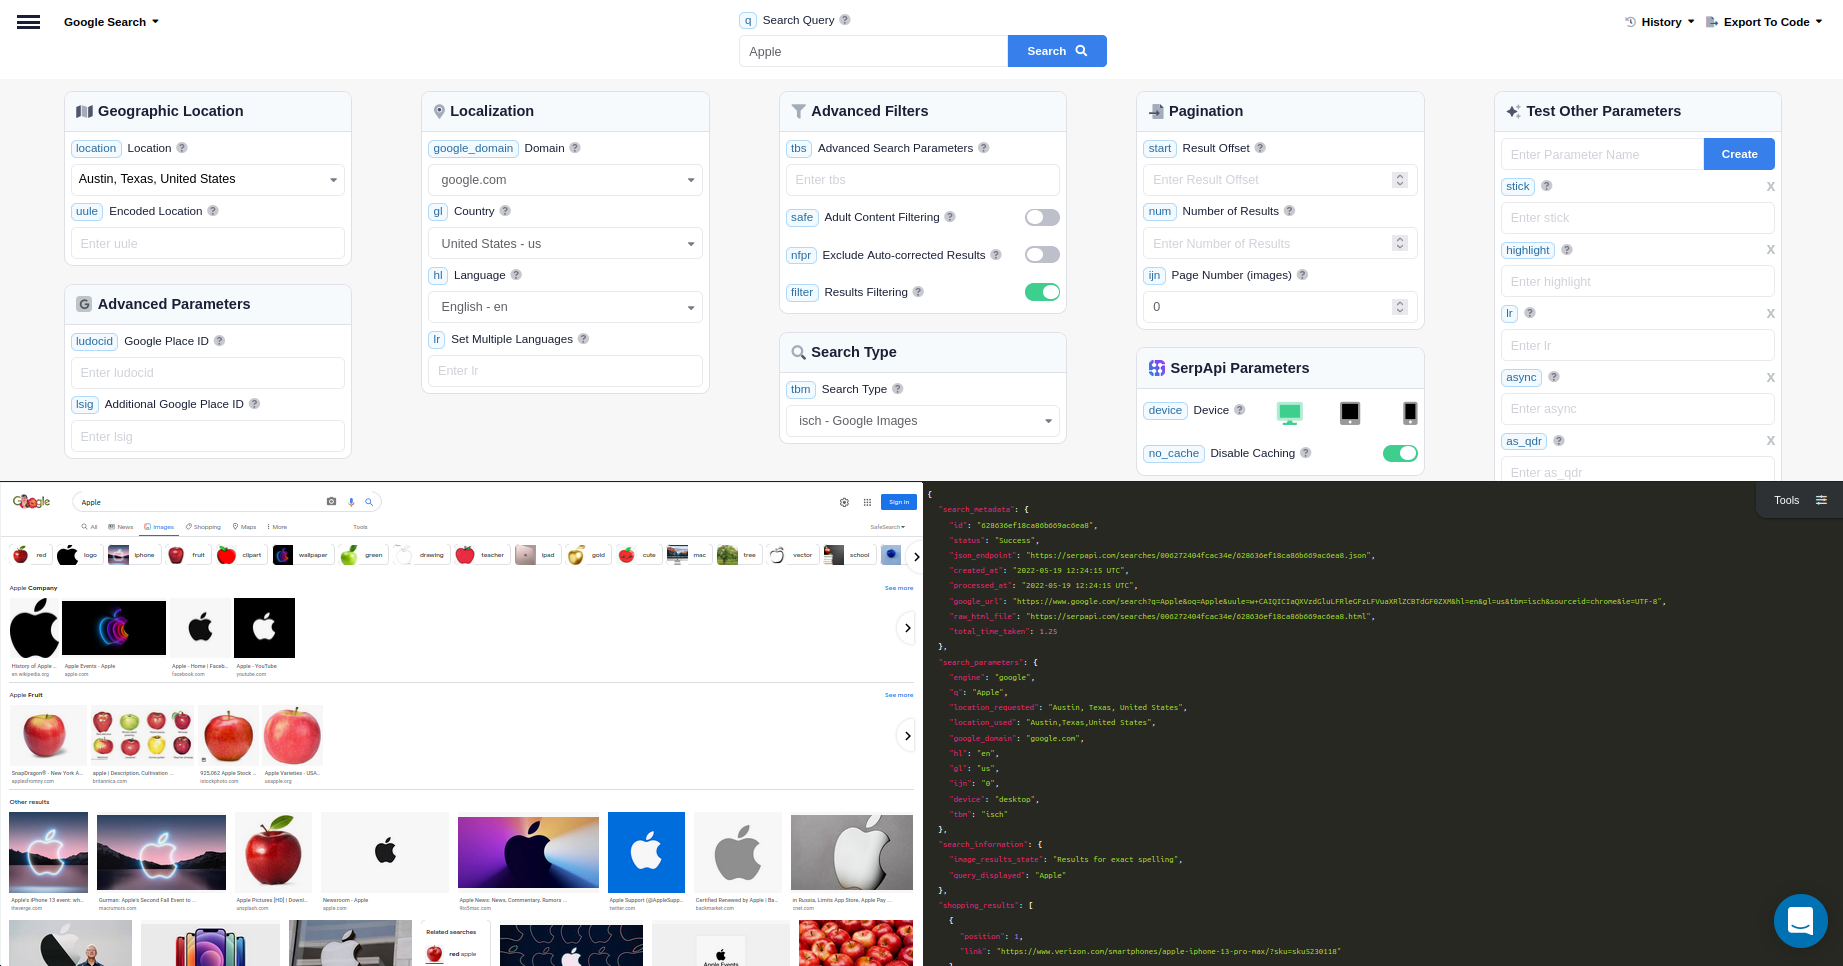Click help icon next to Advanced Search Parameters
This screenshot has width=1843, height=966.
click(984, 148)
